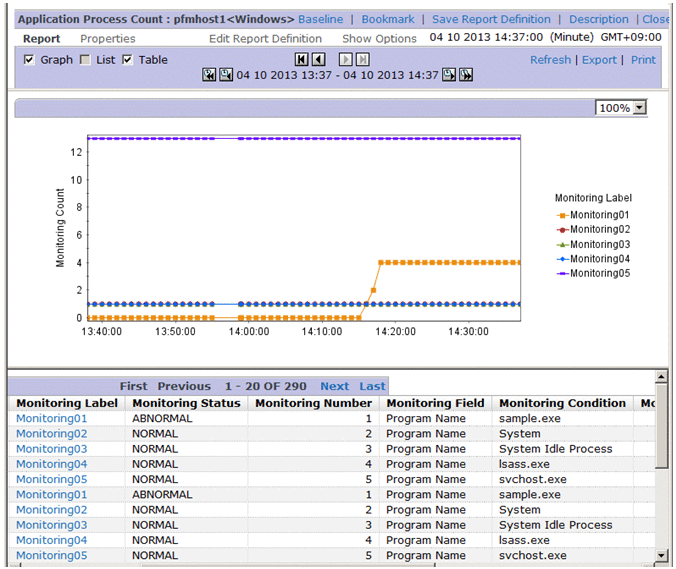
Task: Click the previous time range icon beside start date
Action: click(225, 75)
